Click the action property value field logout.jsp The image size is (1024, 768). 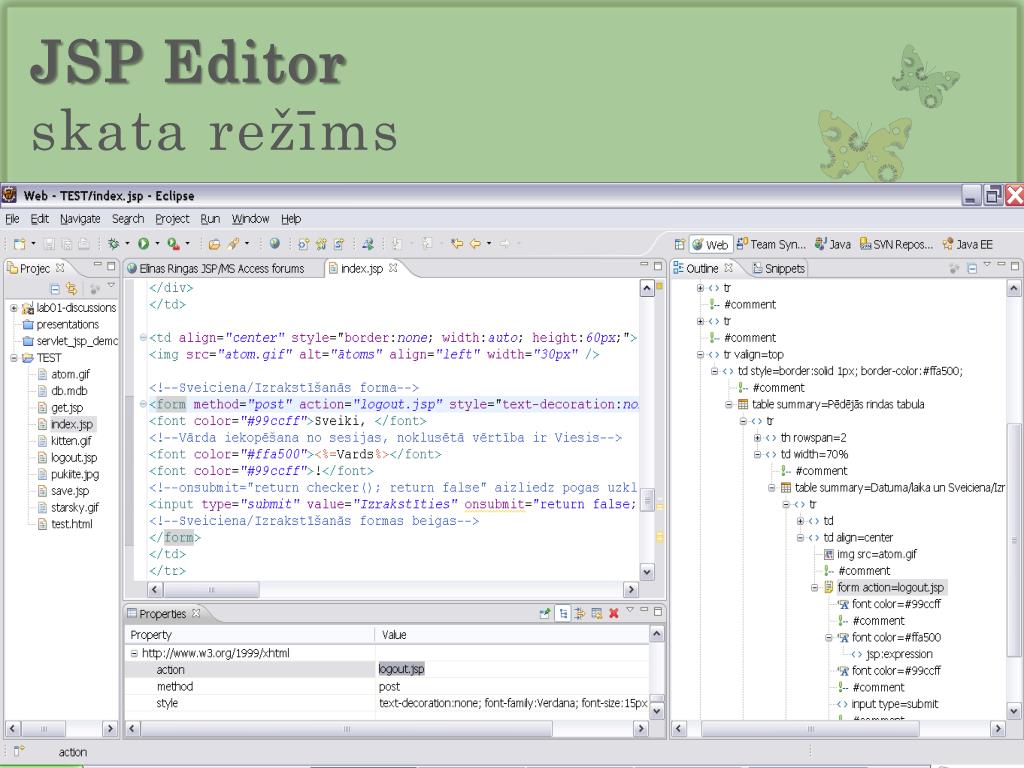click(513, 669)
